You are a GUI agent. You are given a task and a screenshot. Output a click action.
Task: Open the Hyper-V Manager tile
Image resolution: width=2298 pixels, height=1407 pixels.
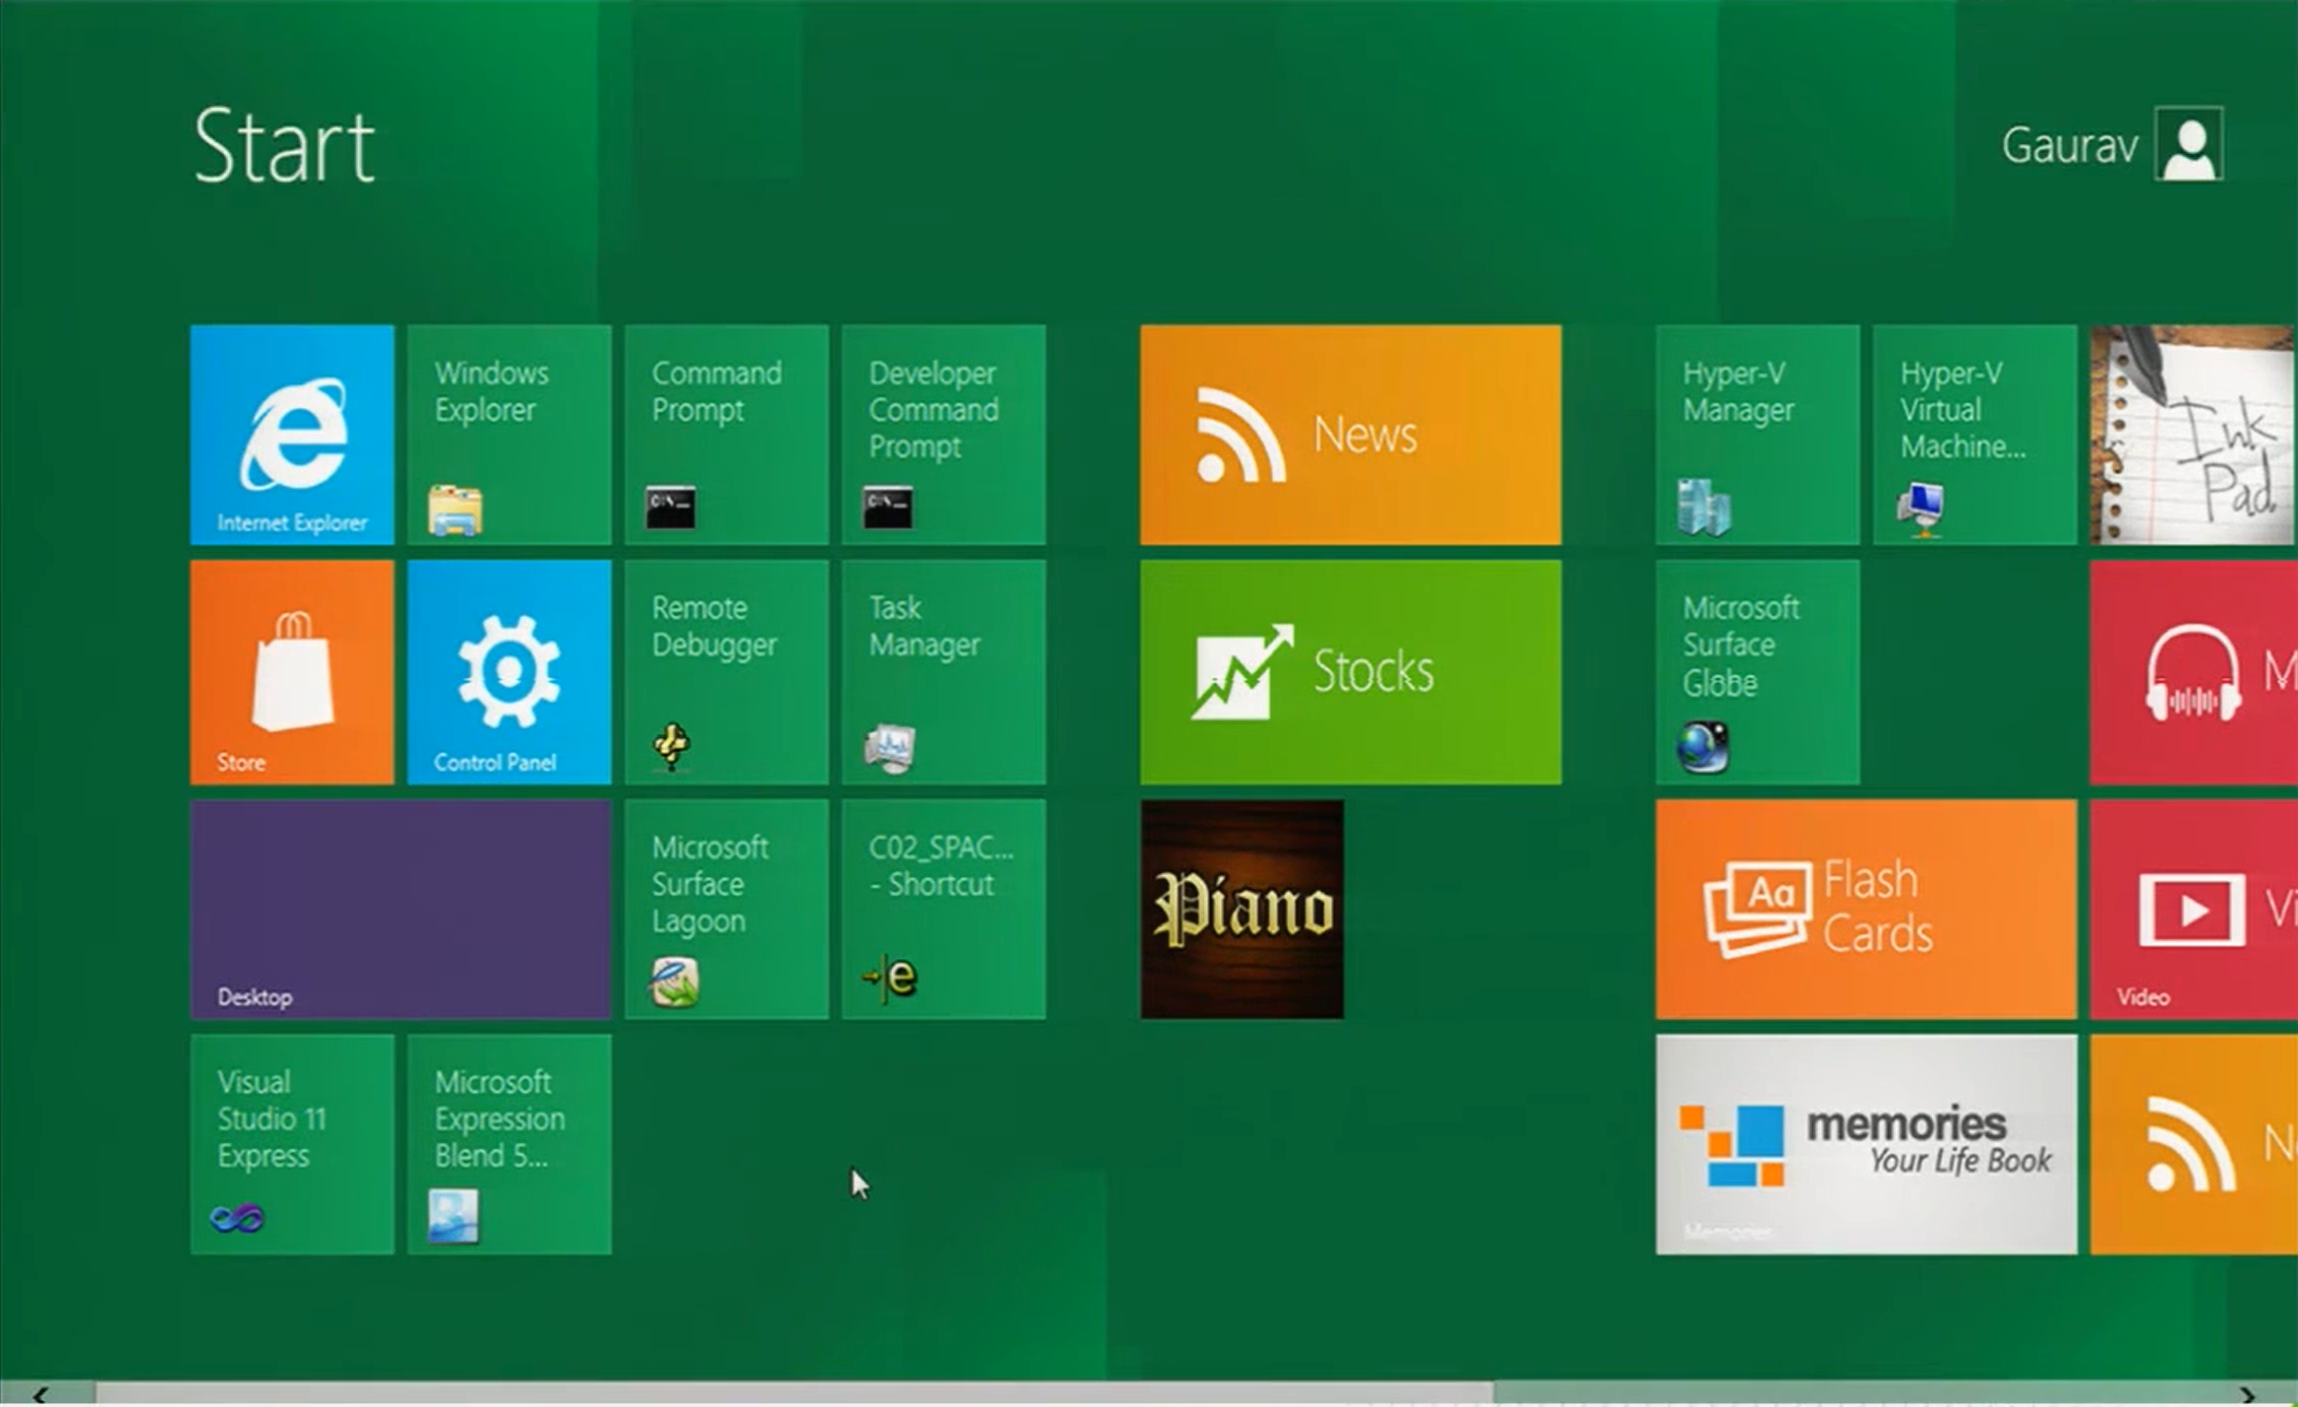(x=1758, y=434)
